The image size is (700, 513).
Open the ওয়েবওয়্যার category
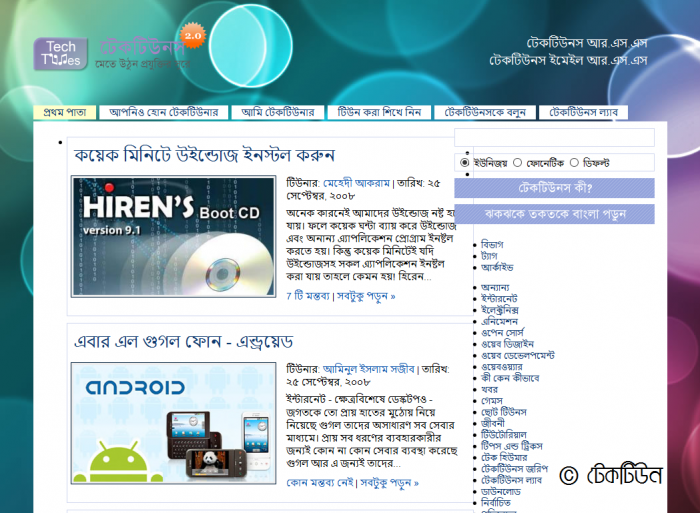pyautogui.click(x=502, y=367)
